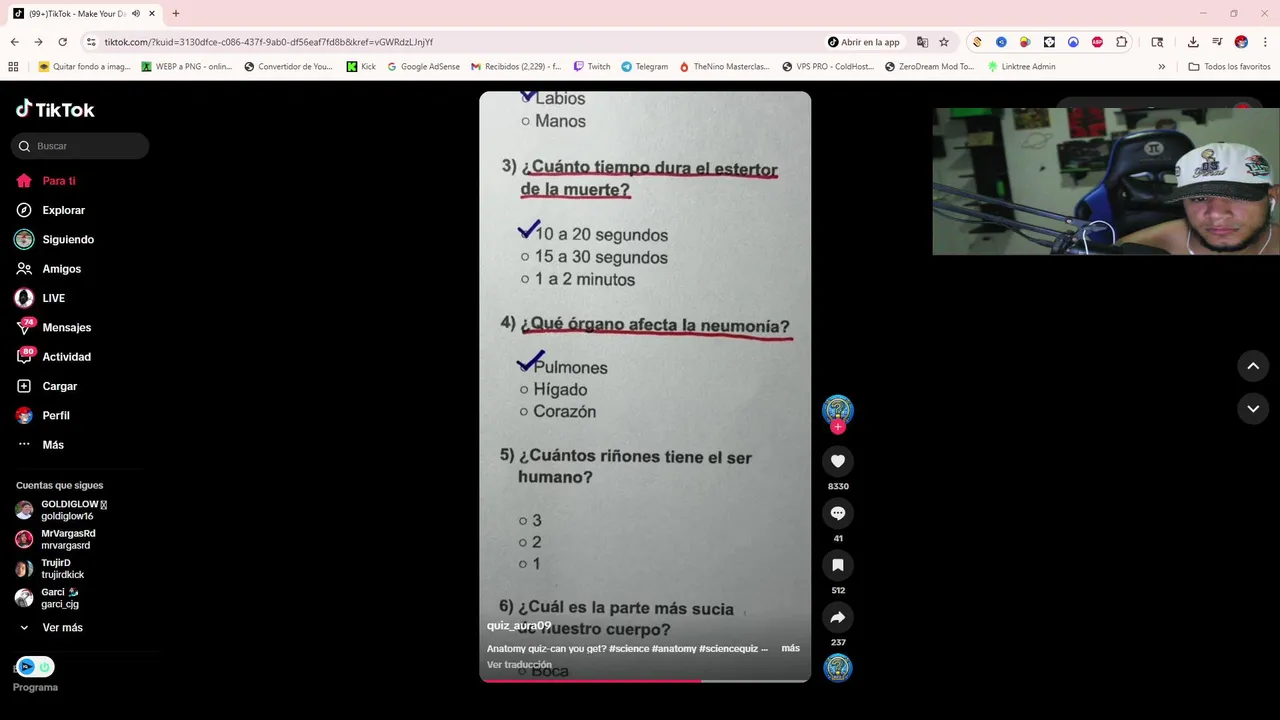Mute the TikTok tab audio

[x=135, y=14]
